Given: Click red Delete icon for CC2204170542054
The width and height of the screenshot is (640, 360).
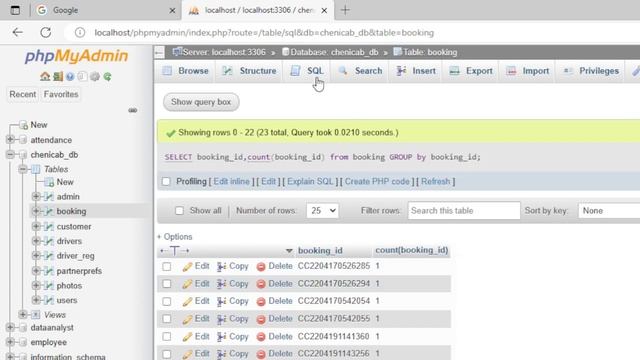Looking at the screenshot, I should pyautogui.click(x=261, y=302).
